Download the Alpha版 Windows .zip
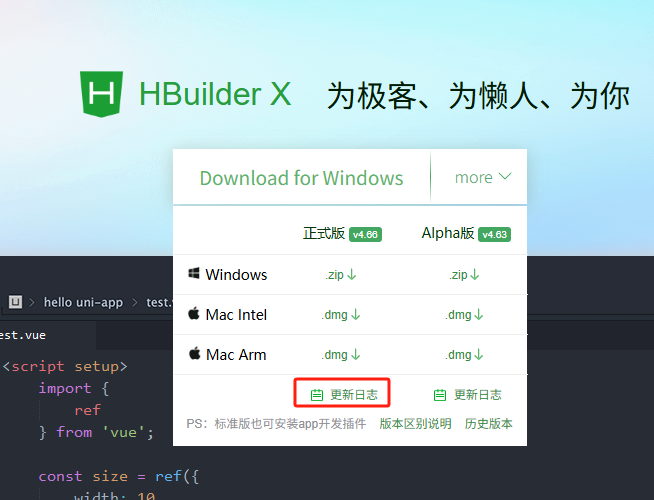654x500 pixels. coord(464,275)
